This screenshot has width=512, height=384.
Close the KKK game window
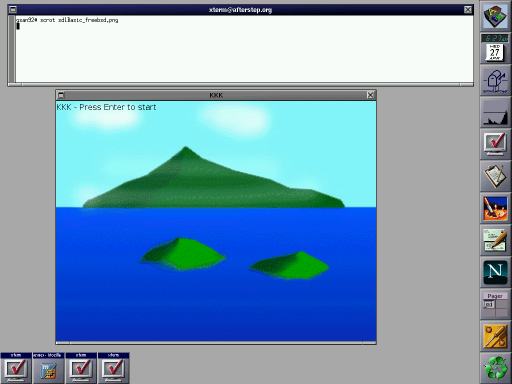[370, 95]
